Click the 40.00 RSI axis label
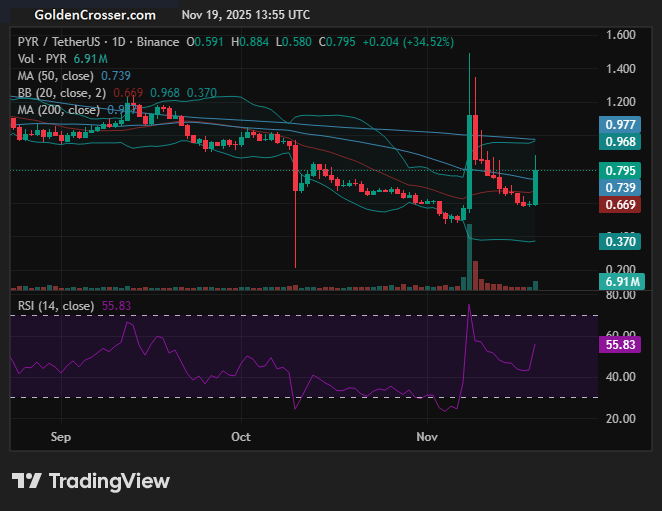 621,377
